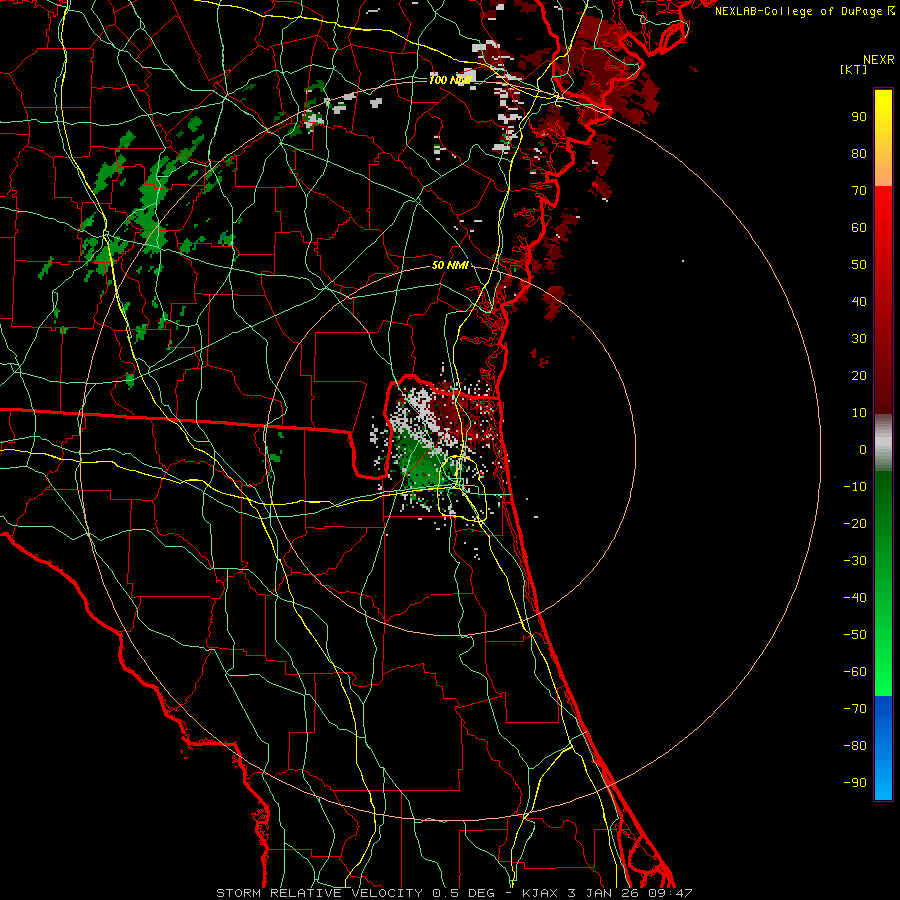This screenshot has height=900, width=900.
Task: Pick the gray zero-velocity segment of color bar
Action: point(883,443)
